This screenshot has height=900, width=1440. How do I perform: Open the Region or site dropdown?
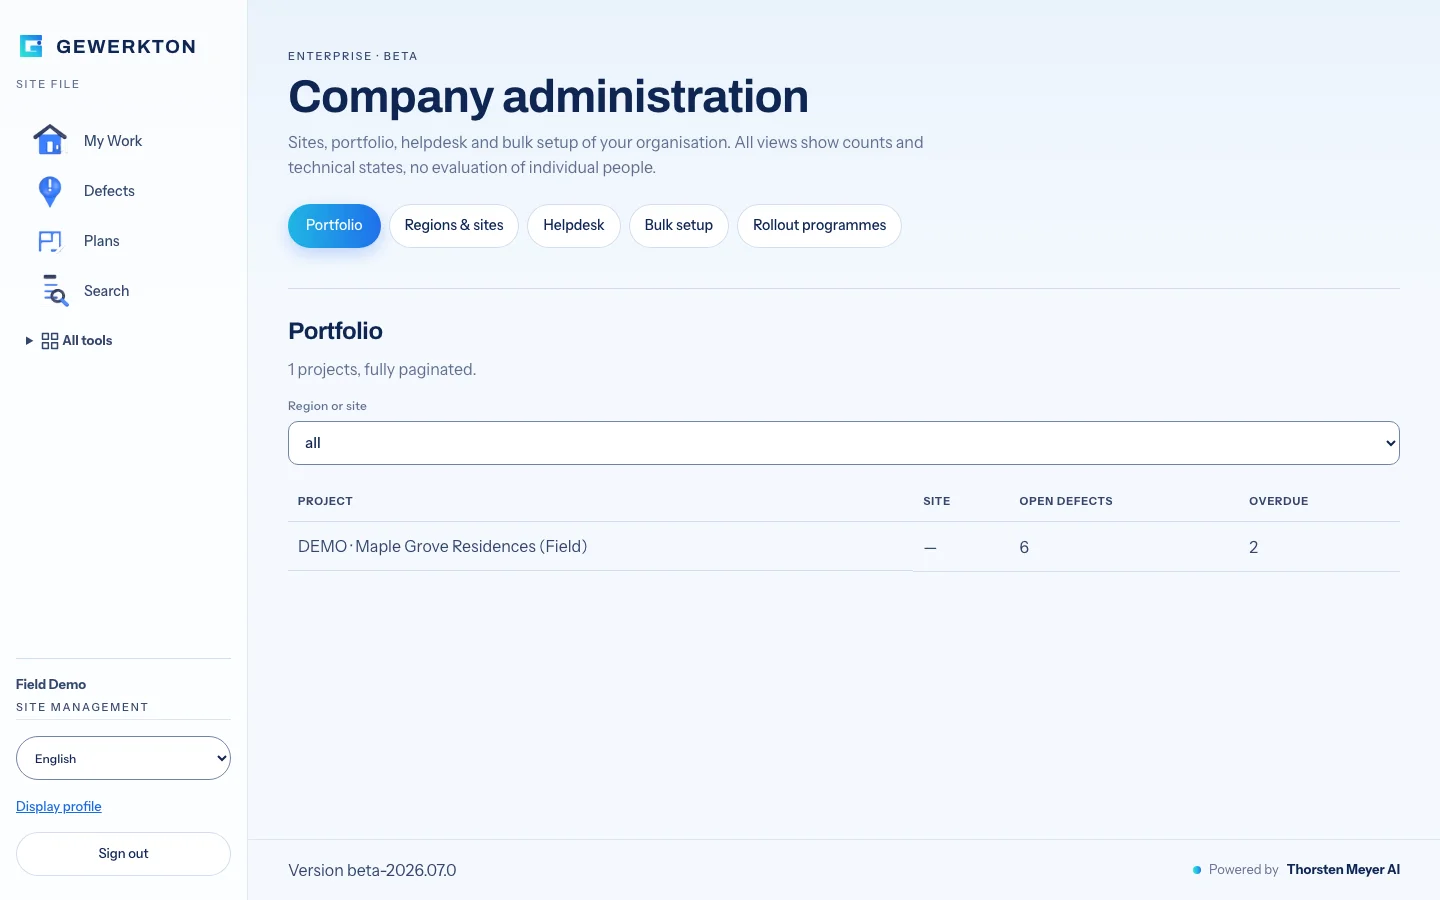[844, 443]
